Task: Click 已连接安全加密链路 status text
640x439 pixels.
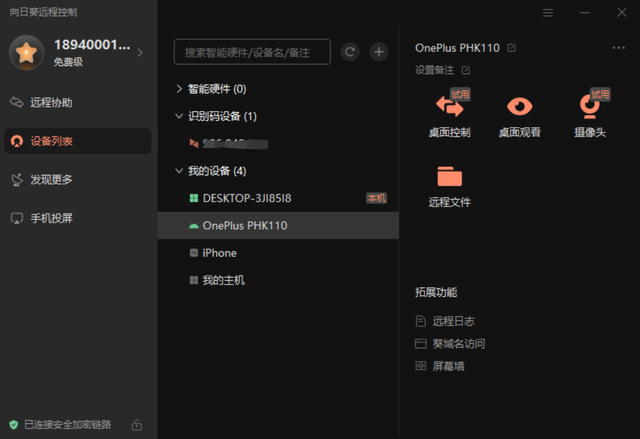Action: [x=68, y=425]
